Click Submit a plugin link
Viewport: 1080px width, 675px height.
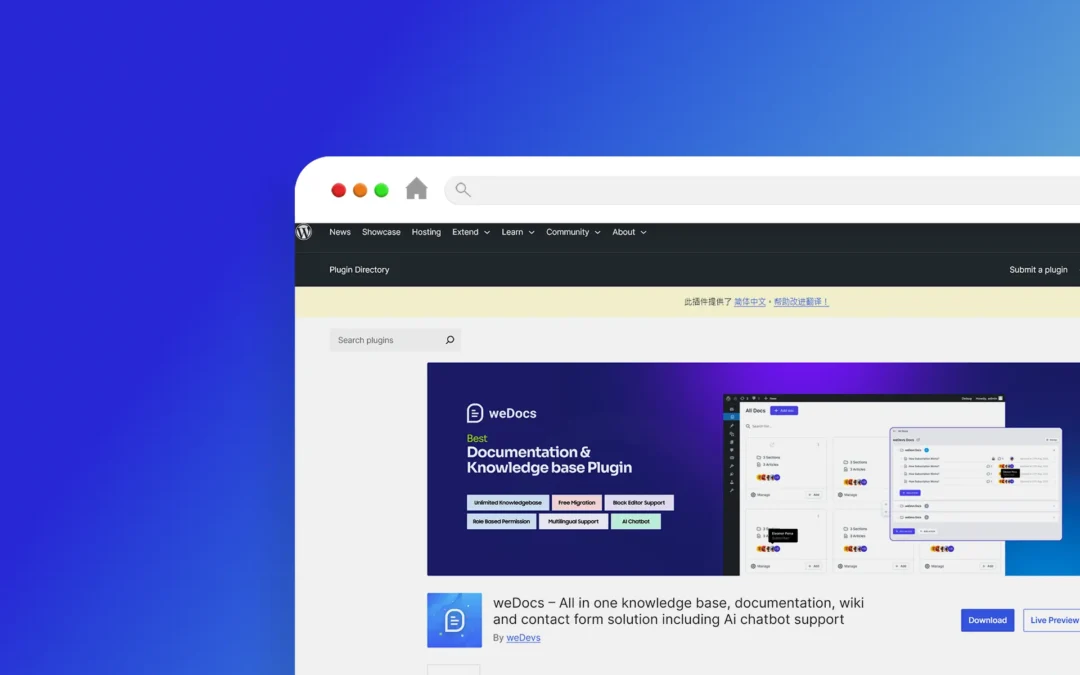[x=1038, y=270]
